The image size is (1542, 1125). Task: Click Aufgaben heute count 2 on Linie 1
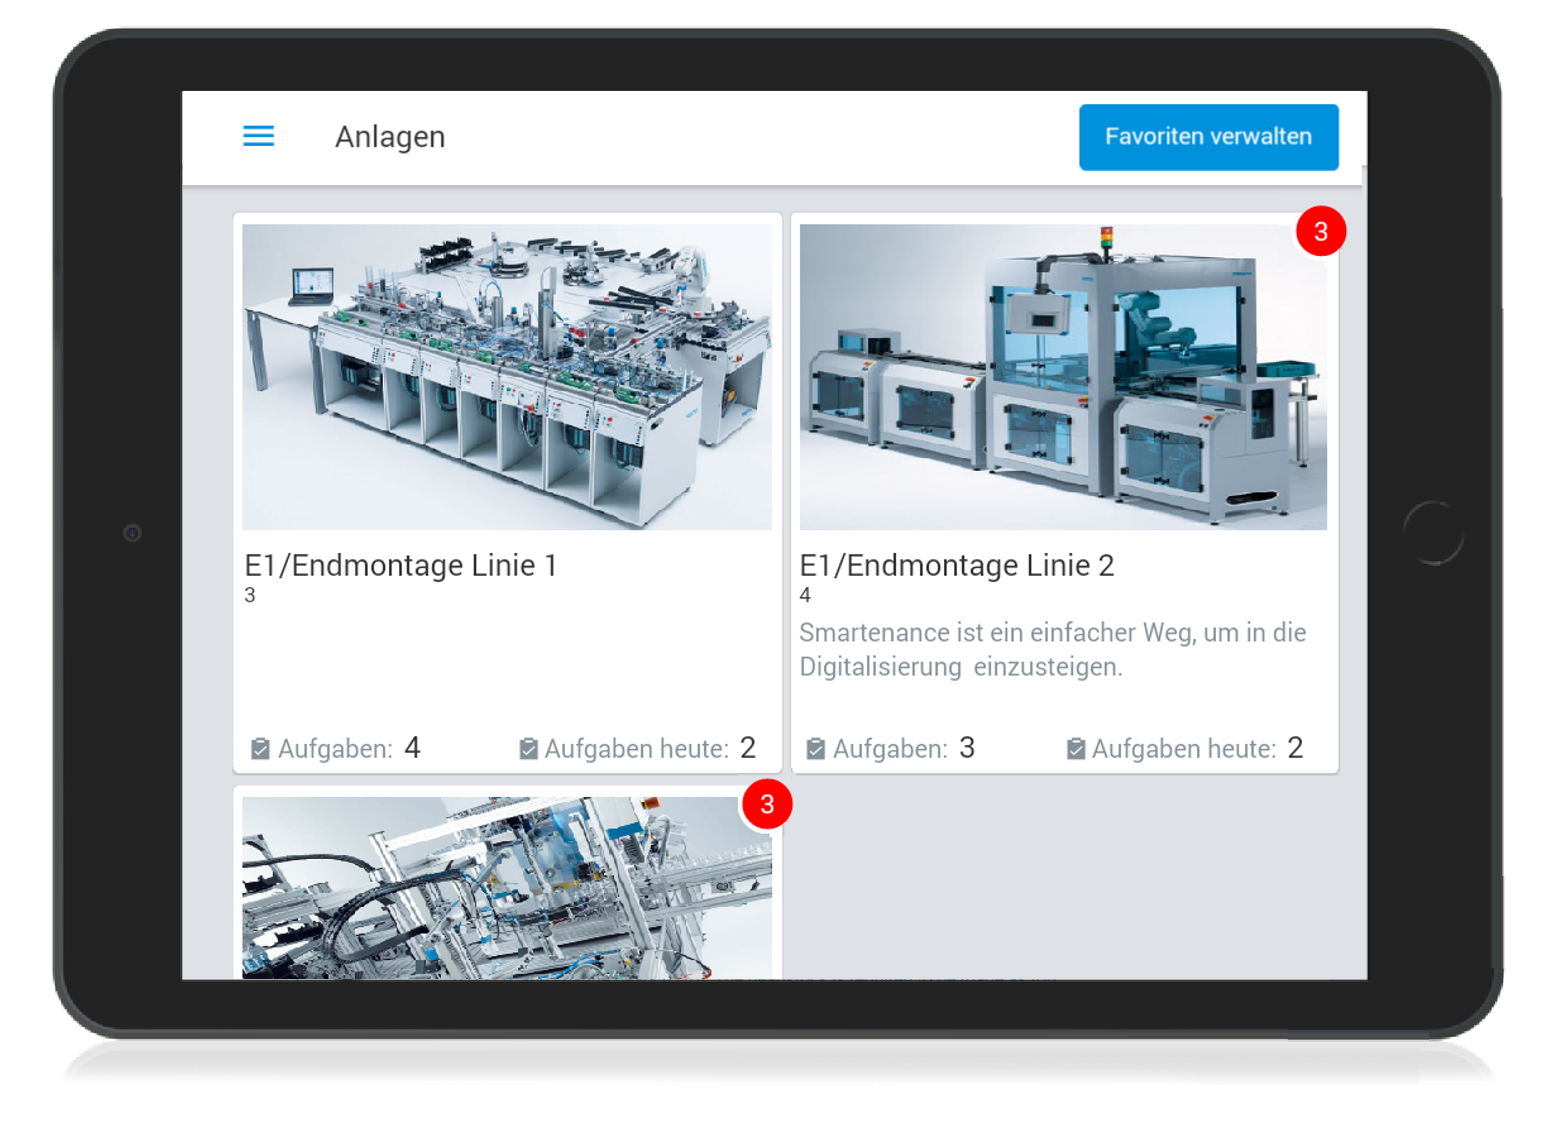tap(748, 748)
